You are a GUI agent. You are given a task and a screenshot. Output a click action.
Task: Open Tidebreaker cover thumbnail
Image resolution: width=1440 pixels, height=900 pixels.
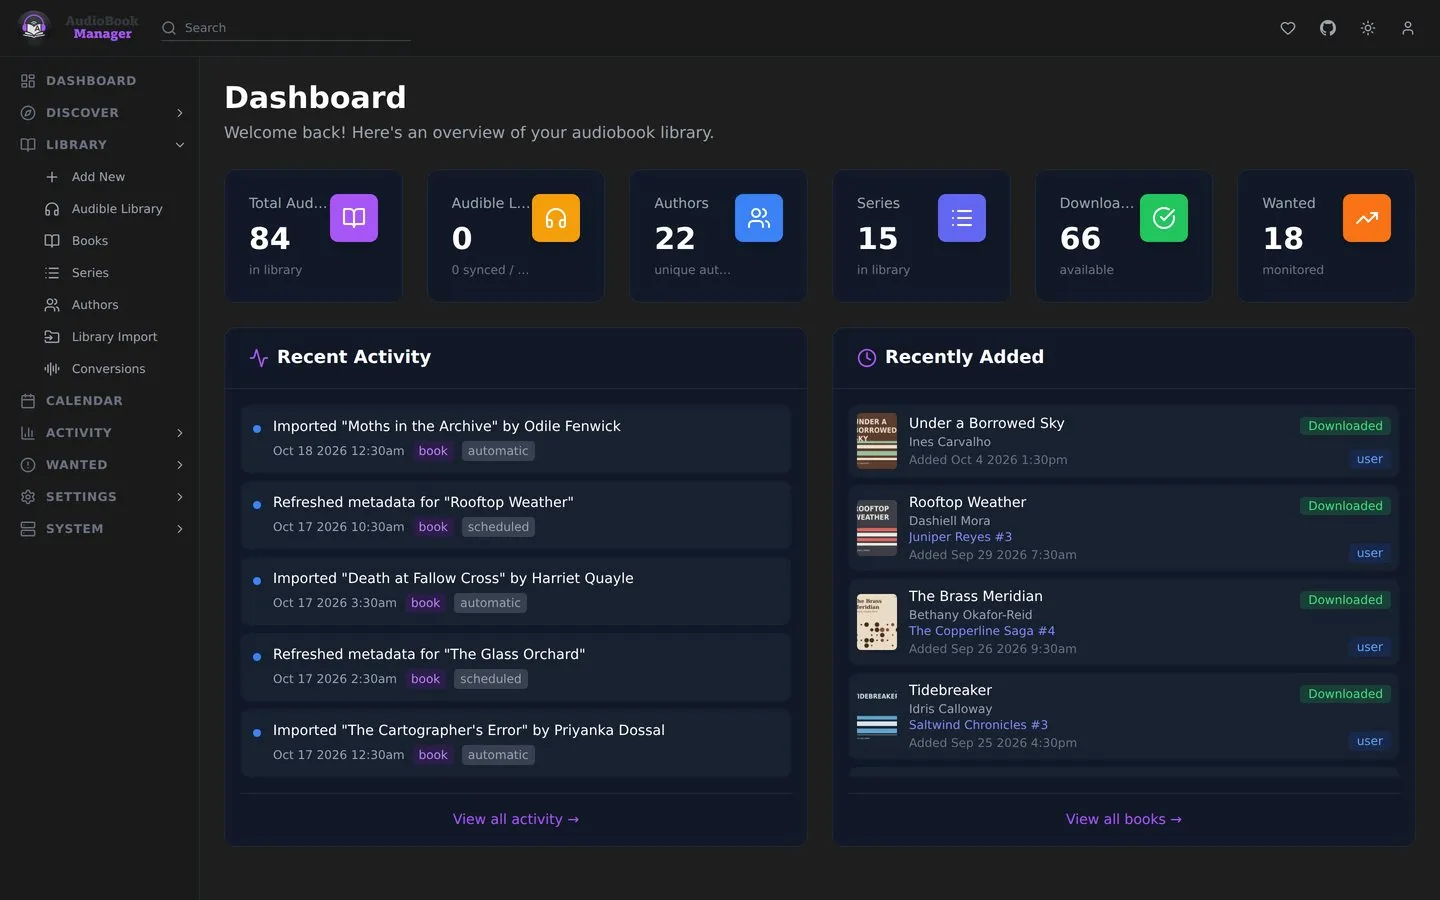[877, 716]
